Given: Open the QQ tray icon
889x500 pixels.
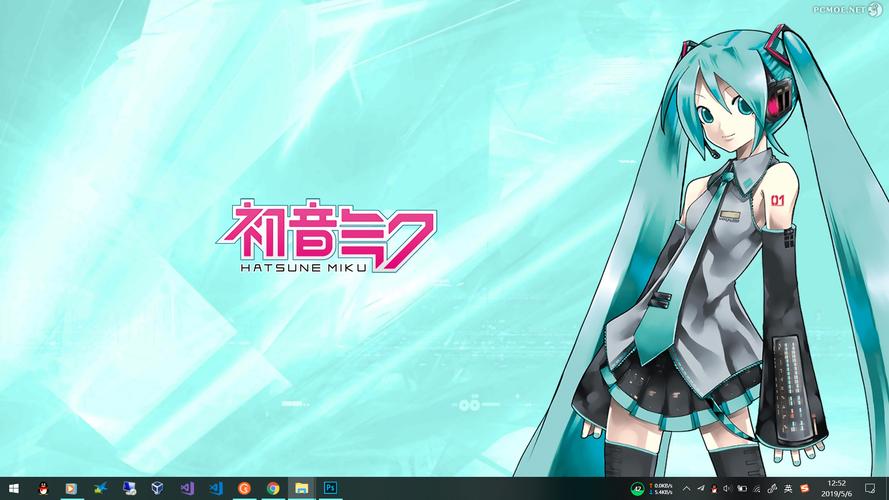Looking at the screenshot, I should point(714,488).
